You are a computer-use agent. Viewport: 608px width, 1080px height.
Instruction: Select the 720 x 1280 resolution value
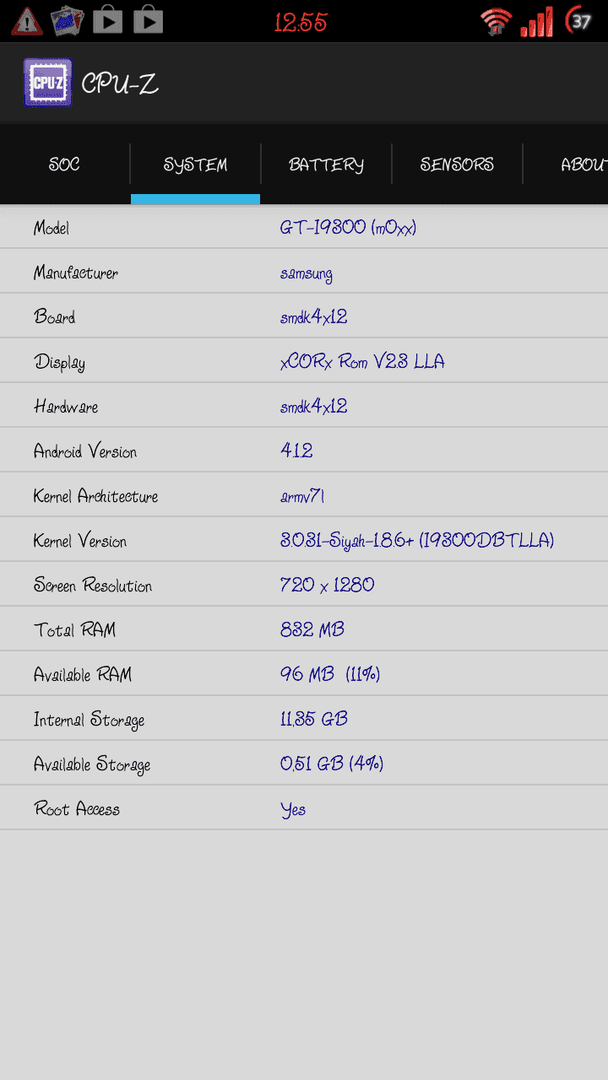(327, 585)
